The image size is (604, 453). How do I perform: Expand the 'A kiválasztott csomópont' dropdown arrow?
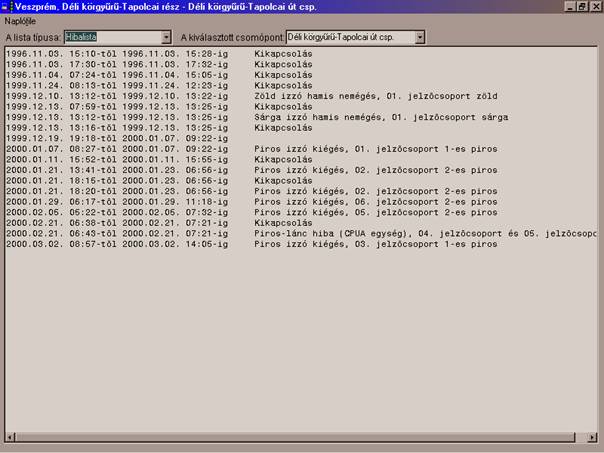pos(419,37)
